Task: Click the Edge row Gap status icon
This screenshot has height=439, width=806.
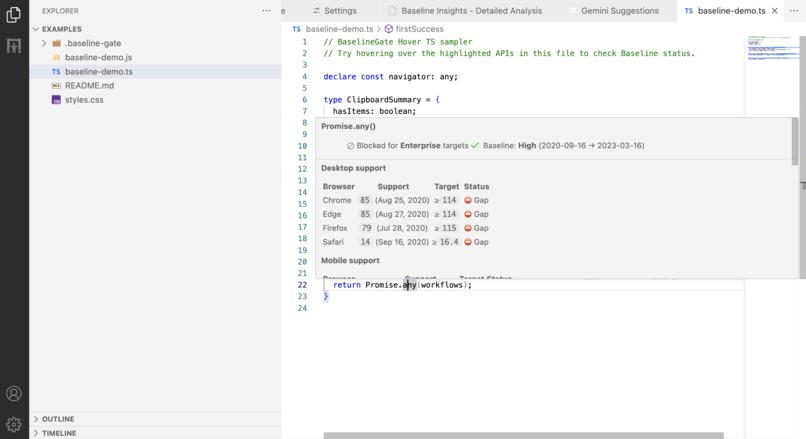Action: (x=468, y=214)
